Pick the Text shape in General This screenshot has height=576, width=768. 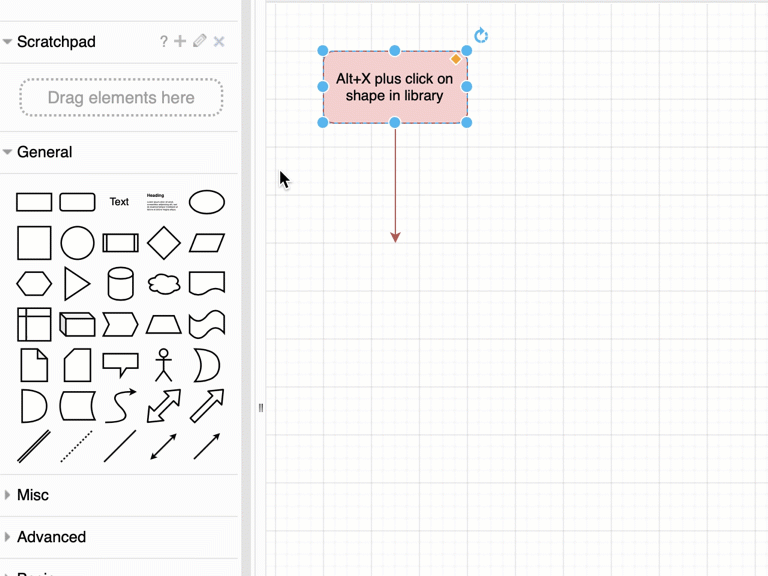click(119, 202)
